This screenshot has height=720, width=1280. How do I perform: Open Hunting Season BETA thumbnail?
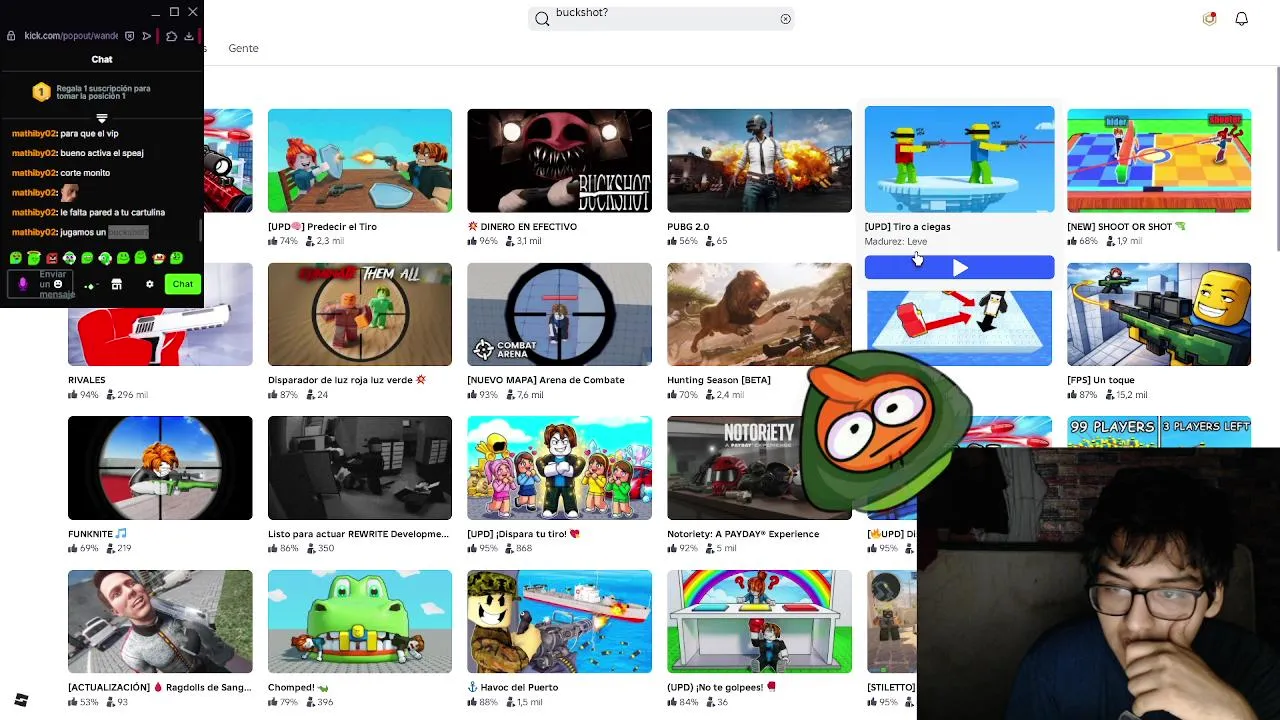coord(759,314)
